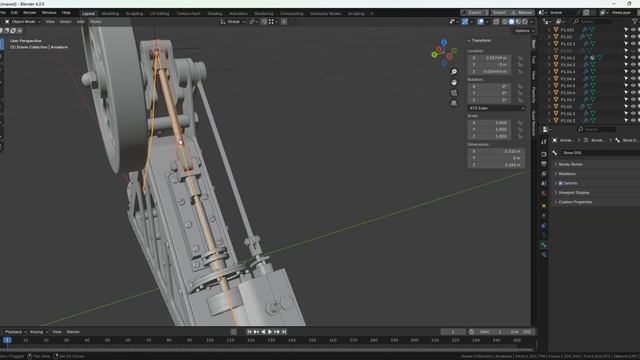Open the Bone Constraints properties tab icon
Screen dimensions: 640x360
tap(544, 255)
